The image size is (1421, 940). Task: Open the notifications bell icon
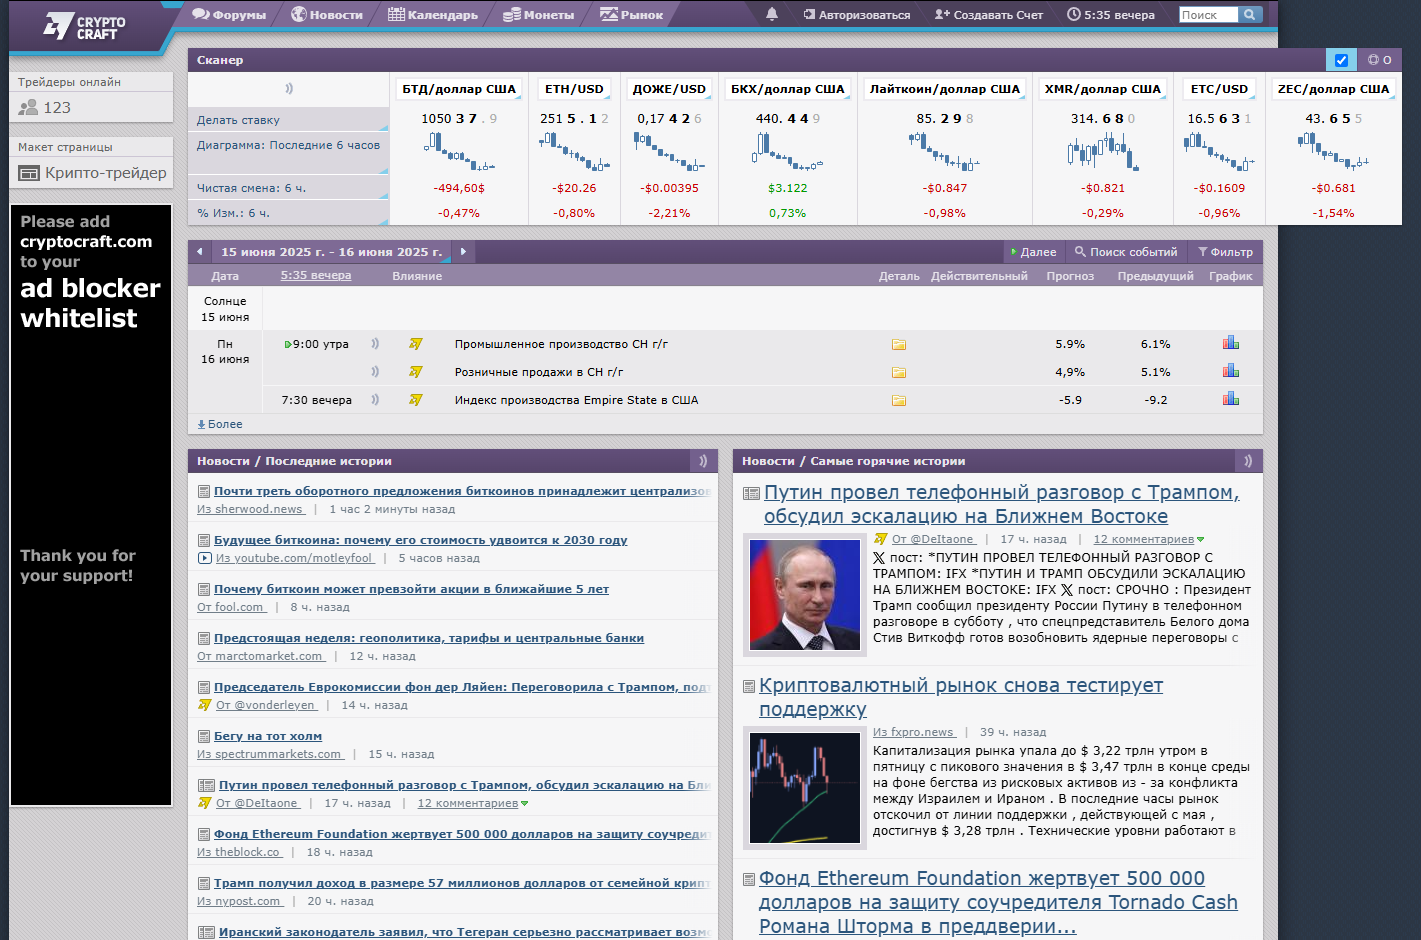(x=771, y=14)
